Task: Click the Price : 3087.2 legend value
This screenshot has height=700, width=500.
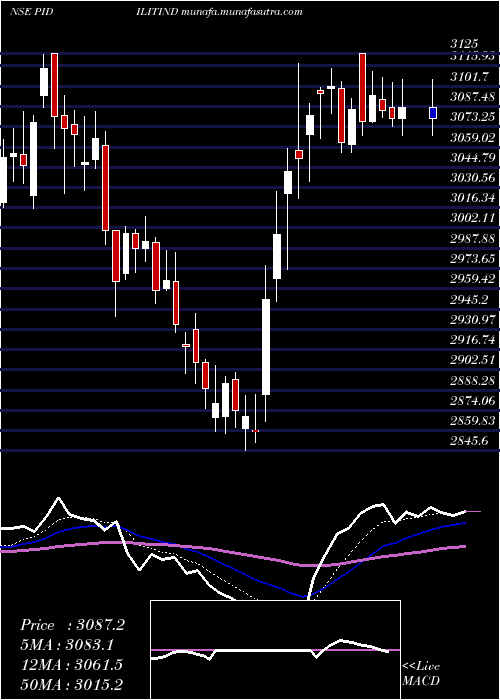Action: (72, 625)
